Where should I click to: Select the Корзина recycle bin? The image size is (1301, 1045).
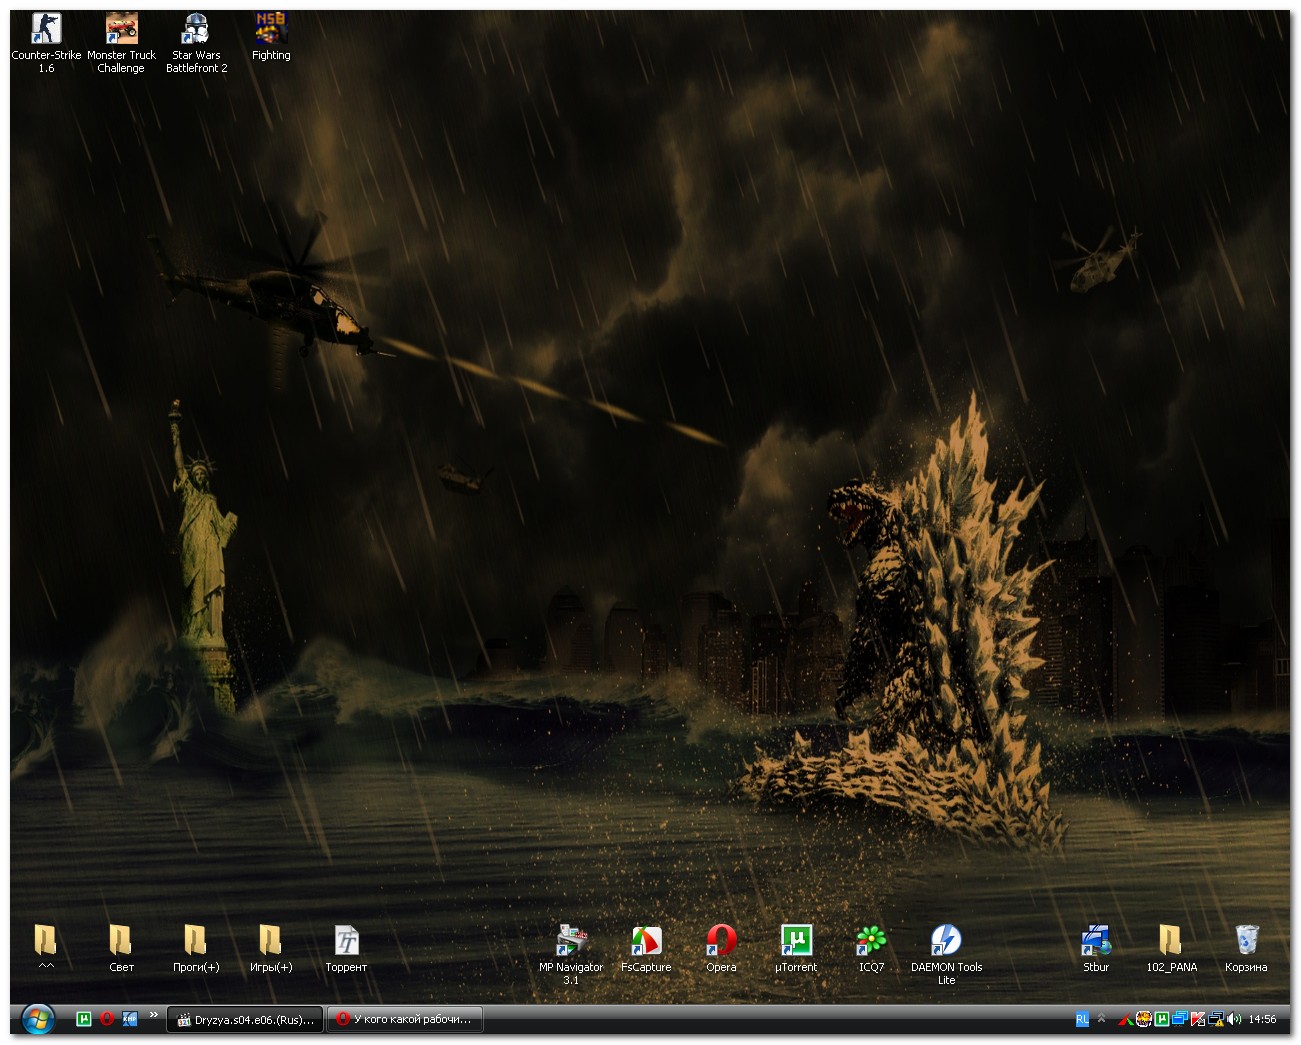[1246, 948]
